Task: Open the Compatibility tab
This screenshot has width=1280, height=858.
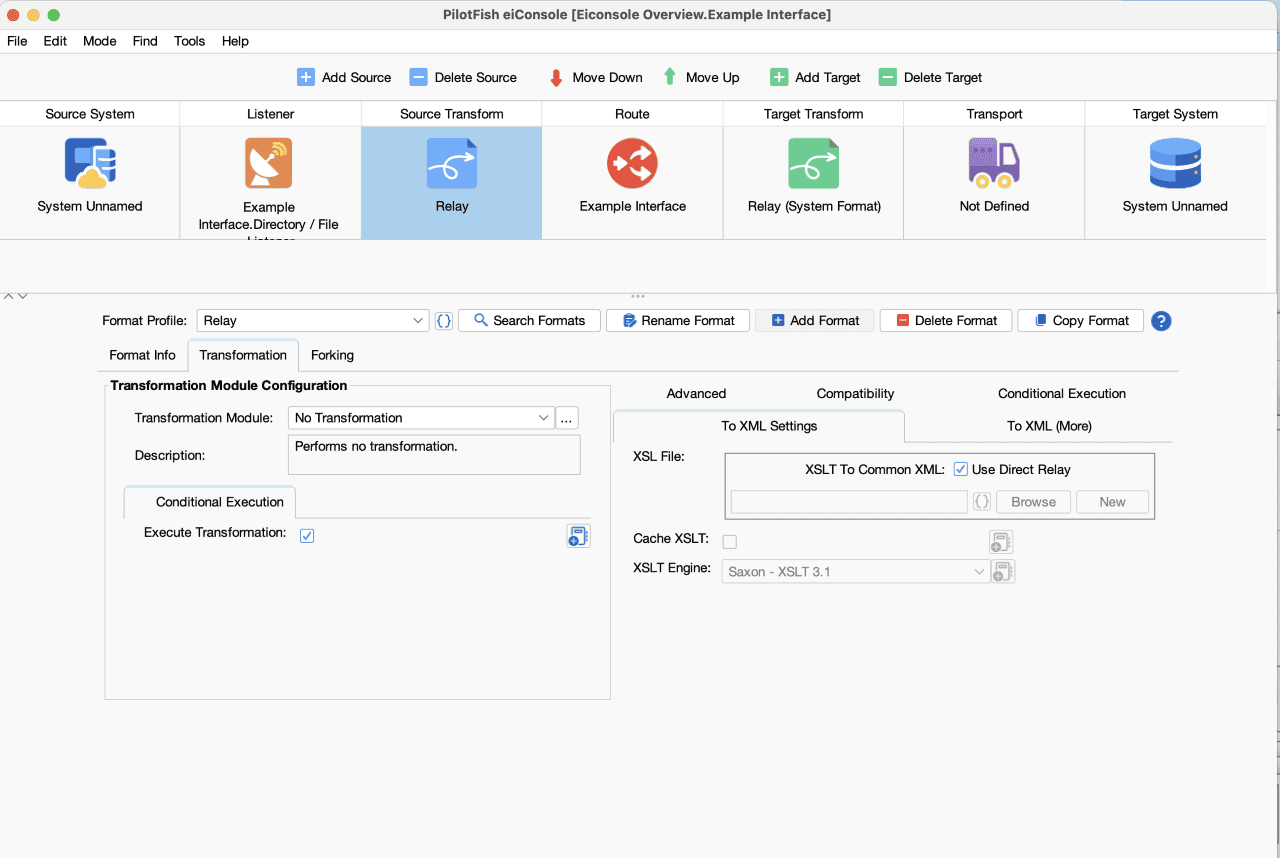Action: [x=855, y=394]
